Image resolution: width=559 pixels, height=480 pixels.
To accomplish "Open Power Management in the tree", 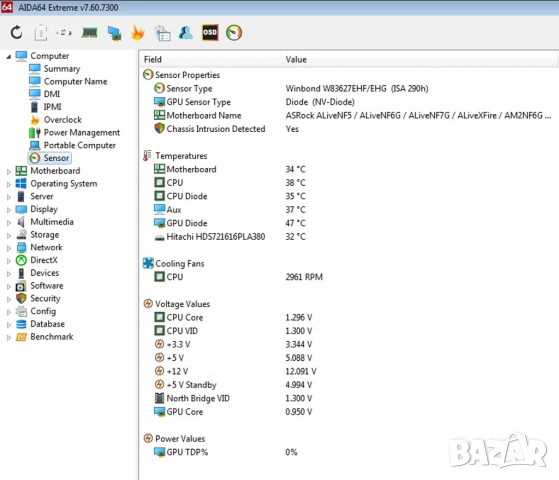I will (82, 132).
